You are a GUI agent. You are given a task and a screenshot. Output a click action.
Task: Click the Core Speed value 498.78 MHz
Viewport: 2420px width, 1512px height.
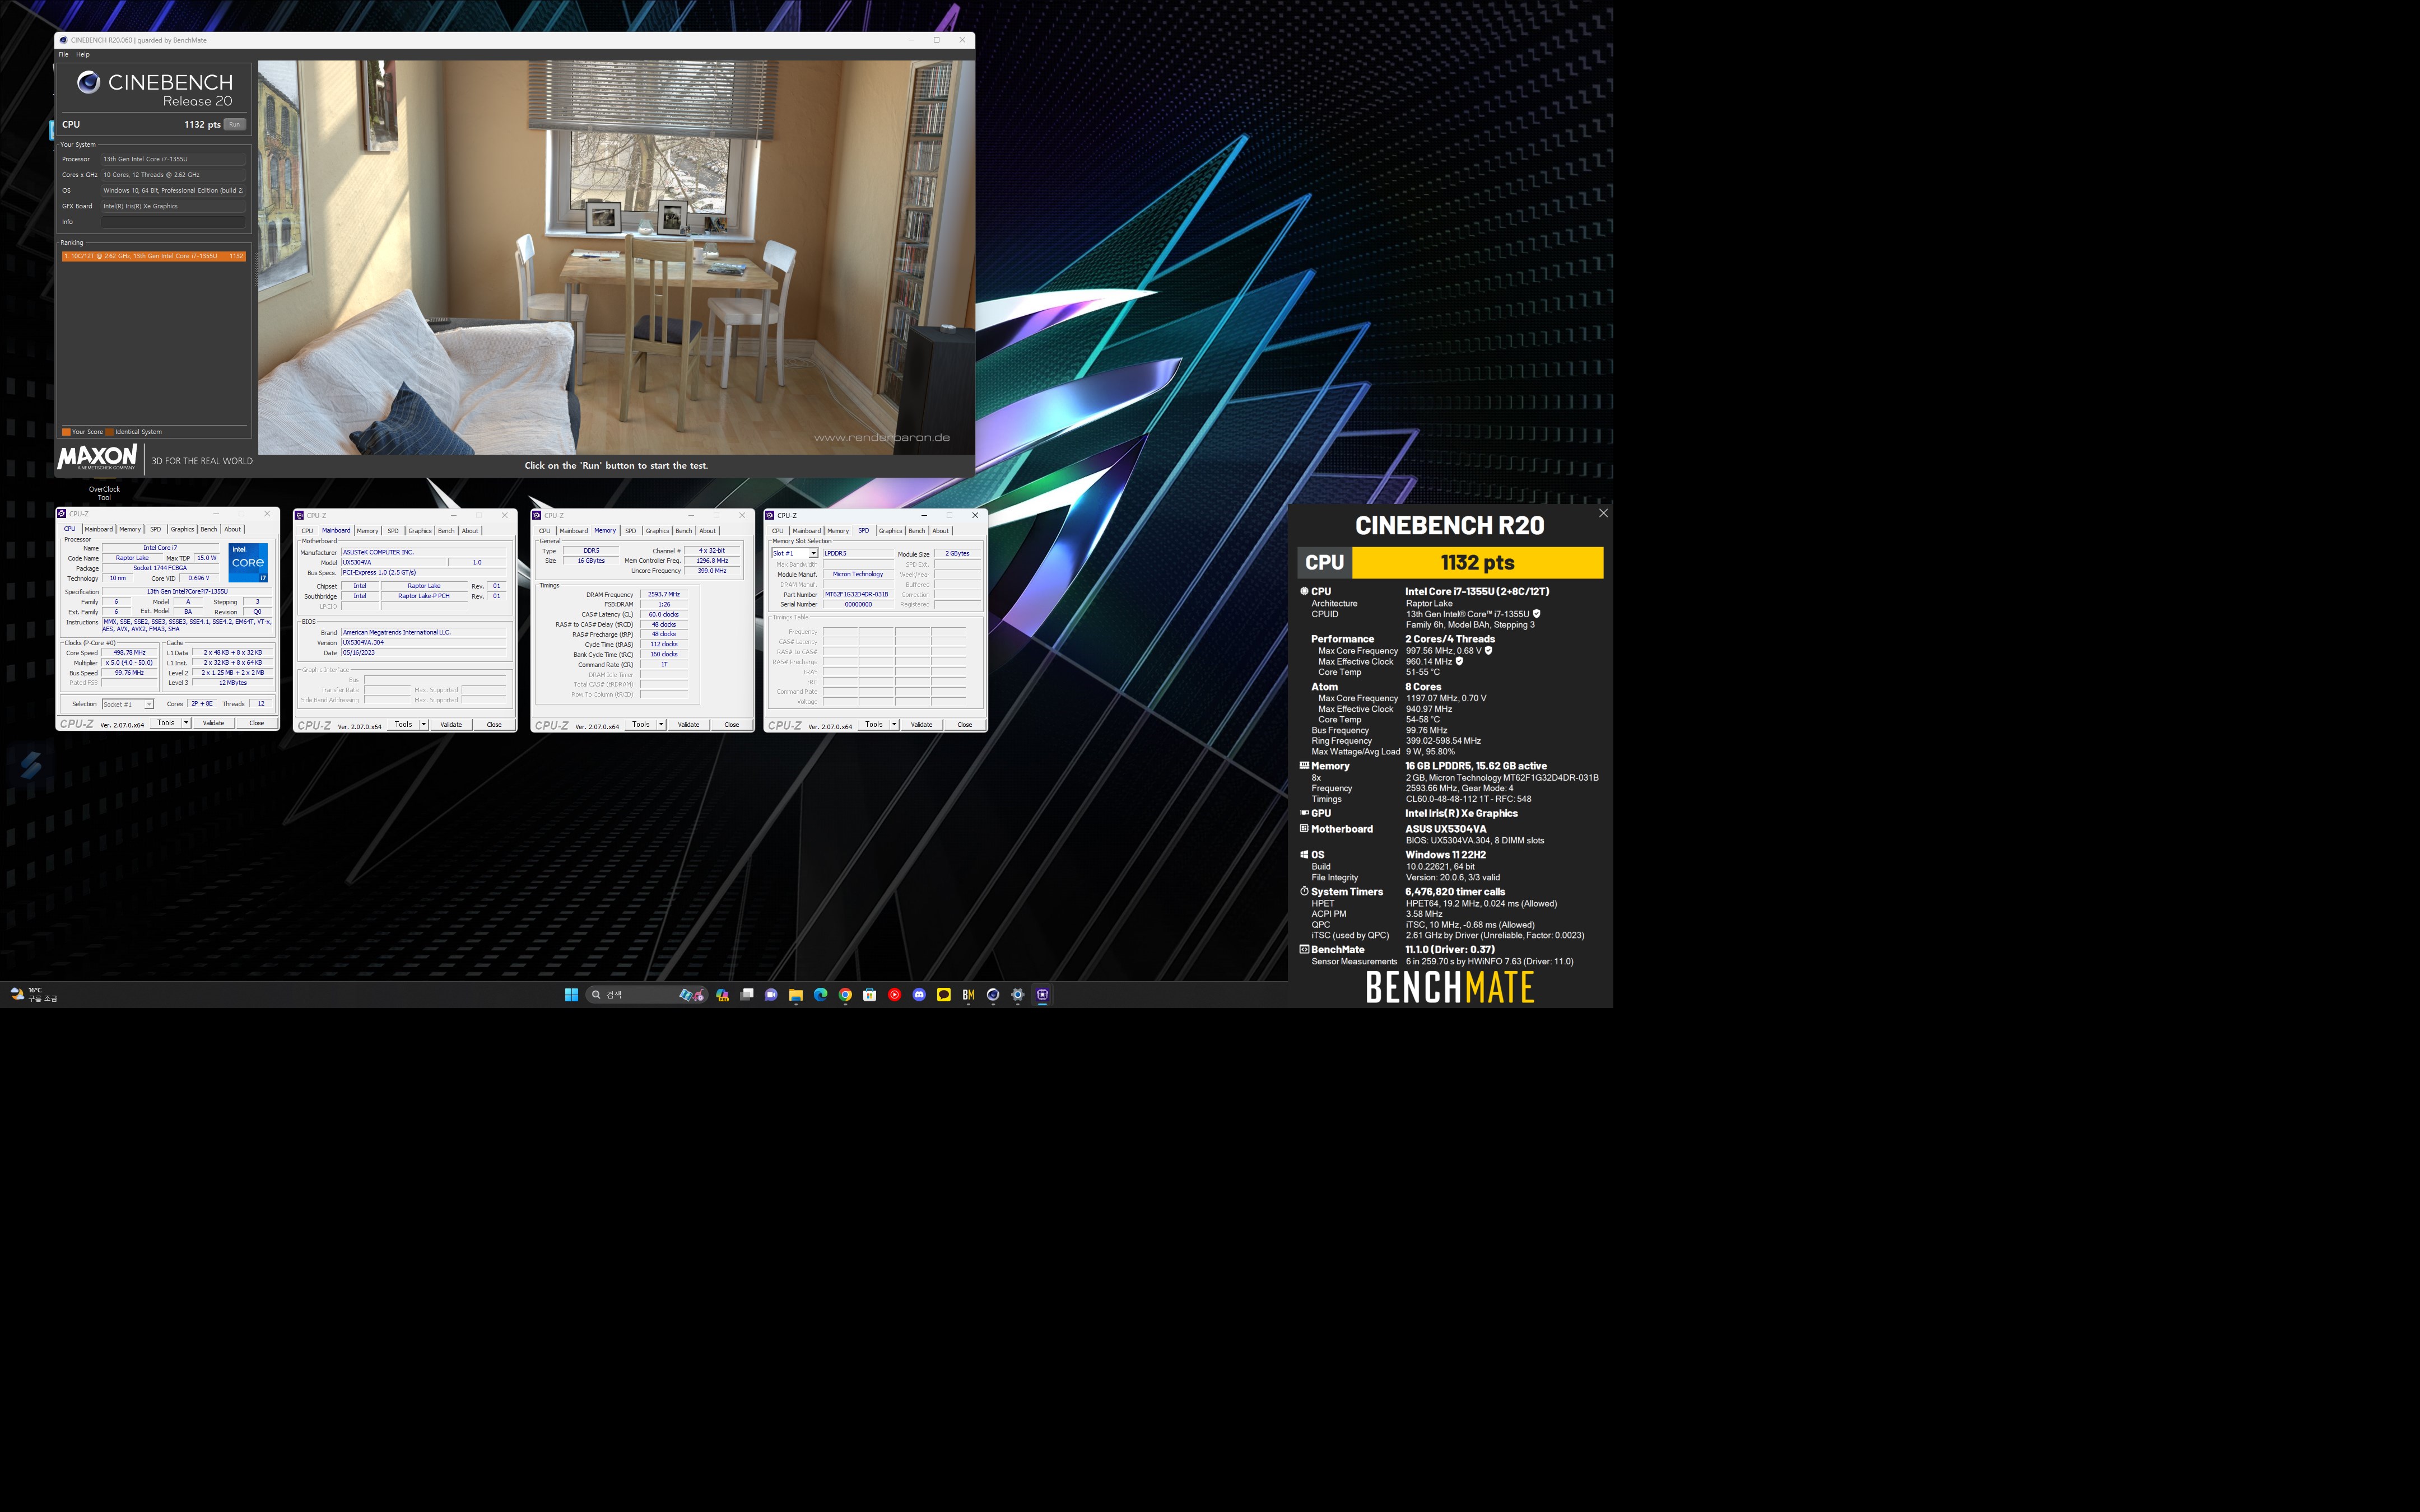coord(130,652)
